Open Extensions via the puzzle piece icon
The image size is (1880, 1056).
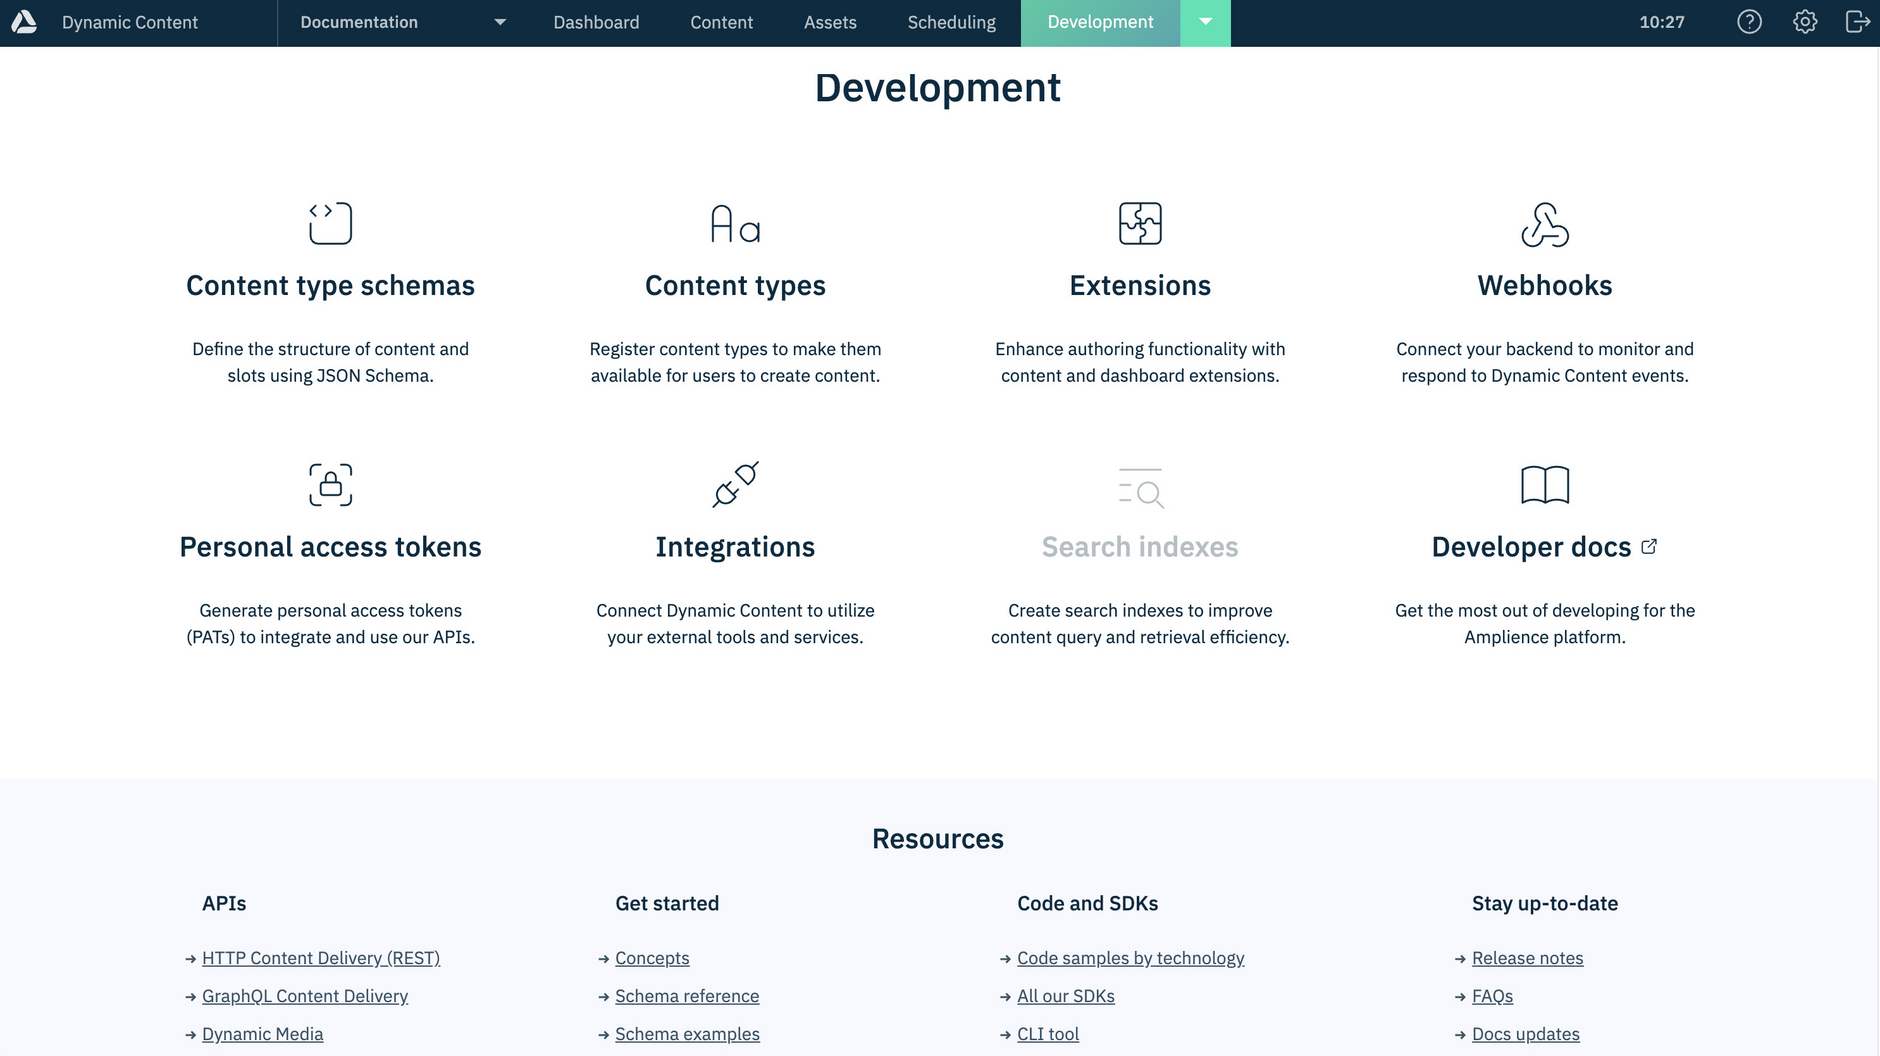click(x=1140, y=223)
